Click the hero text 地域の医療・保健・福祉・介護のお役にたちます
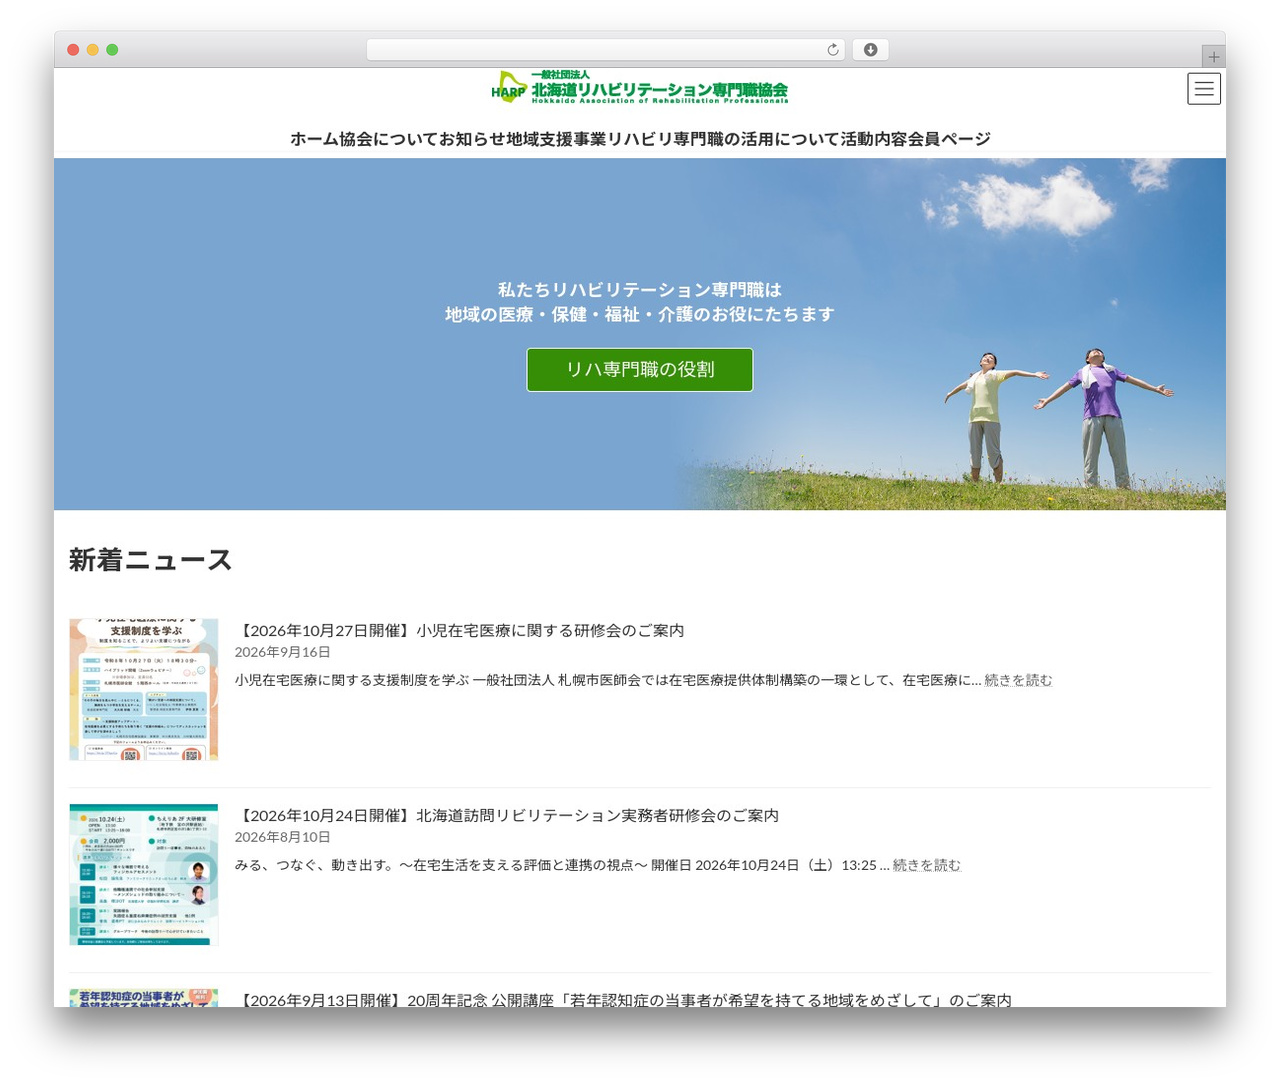This screenshot has width=1280, height=1084. [x=640, y=315]
